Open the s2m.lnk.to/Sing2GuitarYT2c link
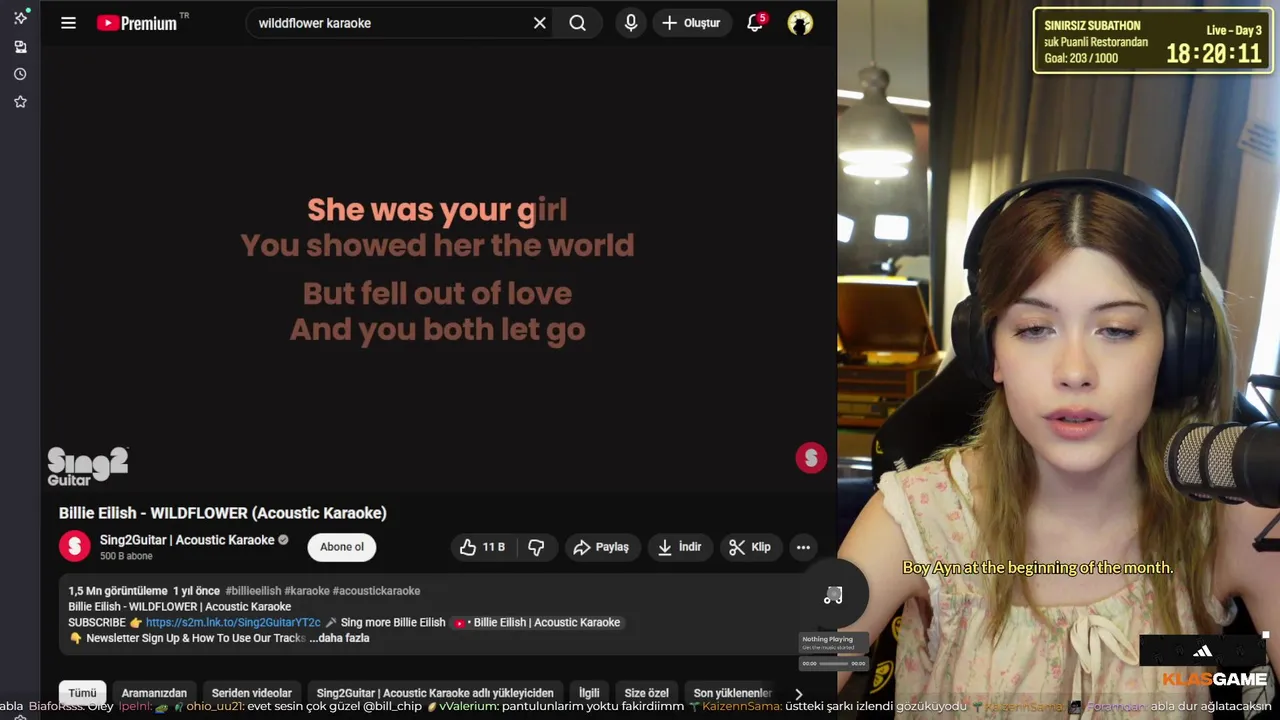Viewport: 1280px width, 720px height. (x=233, y=622)
